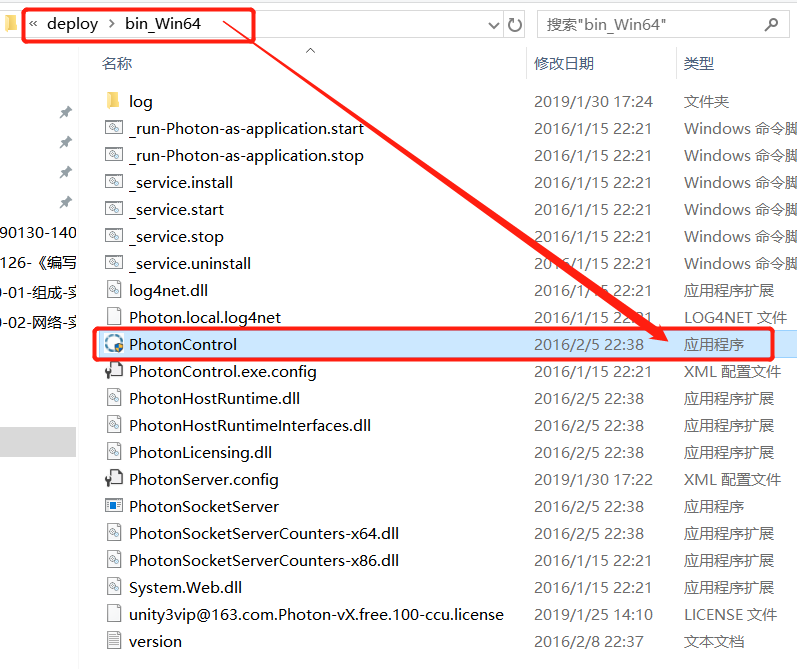Select the _service.install file name
This screenshot has height=669, width=797.
(x=181, y=183)
